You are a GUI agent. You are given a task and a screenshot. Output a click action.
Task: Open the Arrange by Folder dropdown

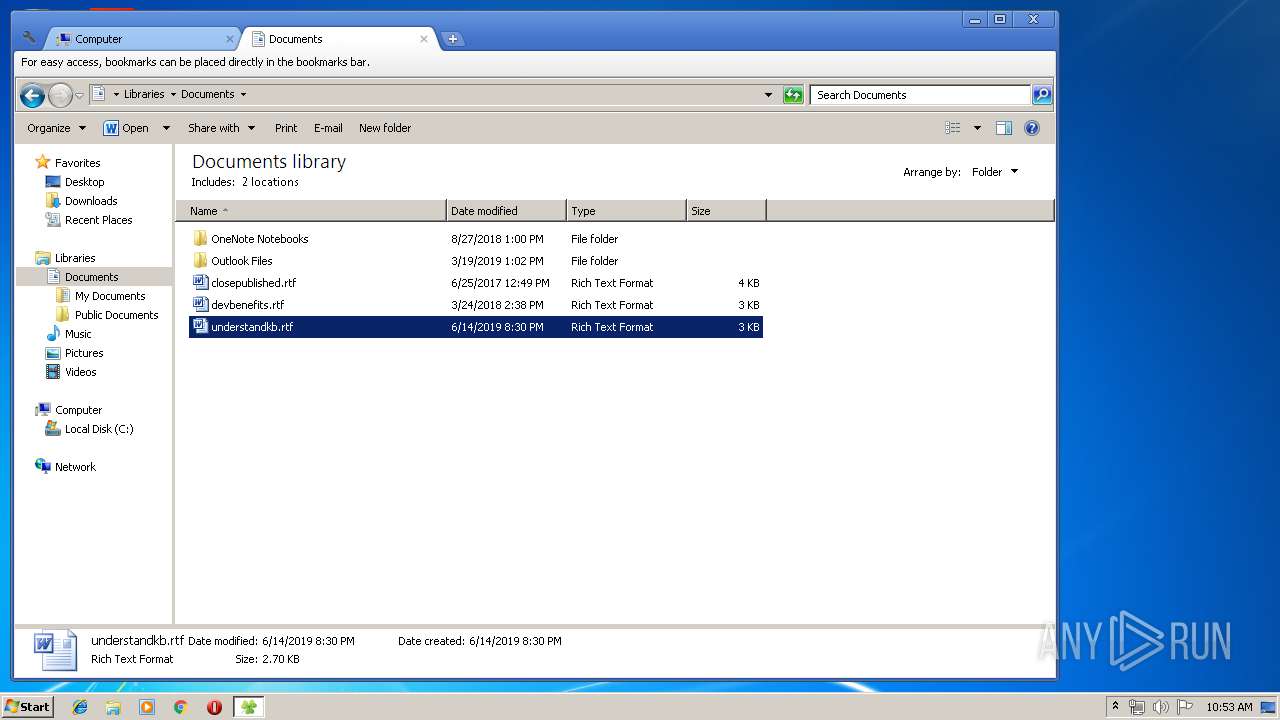point(995,172)
